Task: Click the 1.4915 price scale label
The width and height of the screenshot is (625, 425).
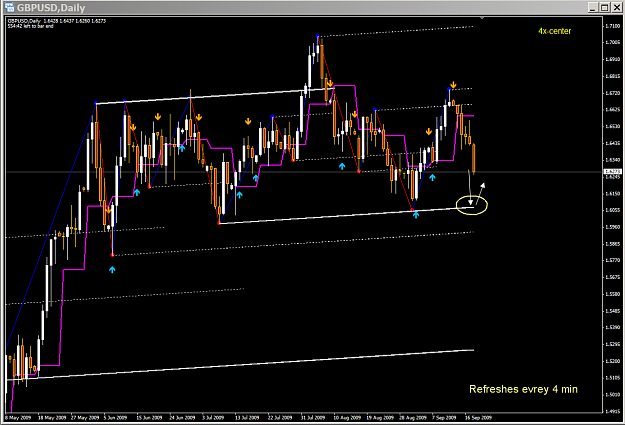Action: 613,411
